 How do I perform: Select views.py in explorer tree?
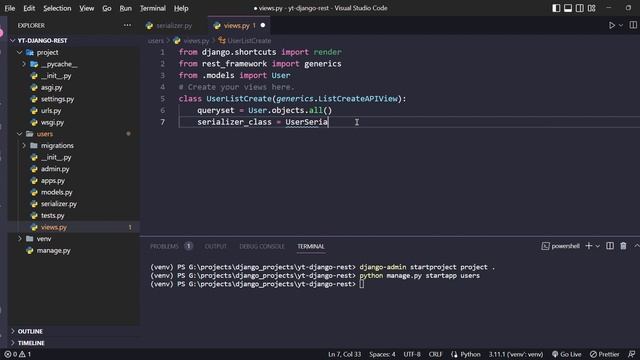tap(73, 227)
